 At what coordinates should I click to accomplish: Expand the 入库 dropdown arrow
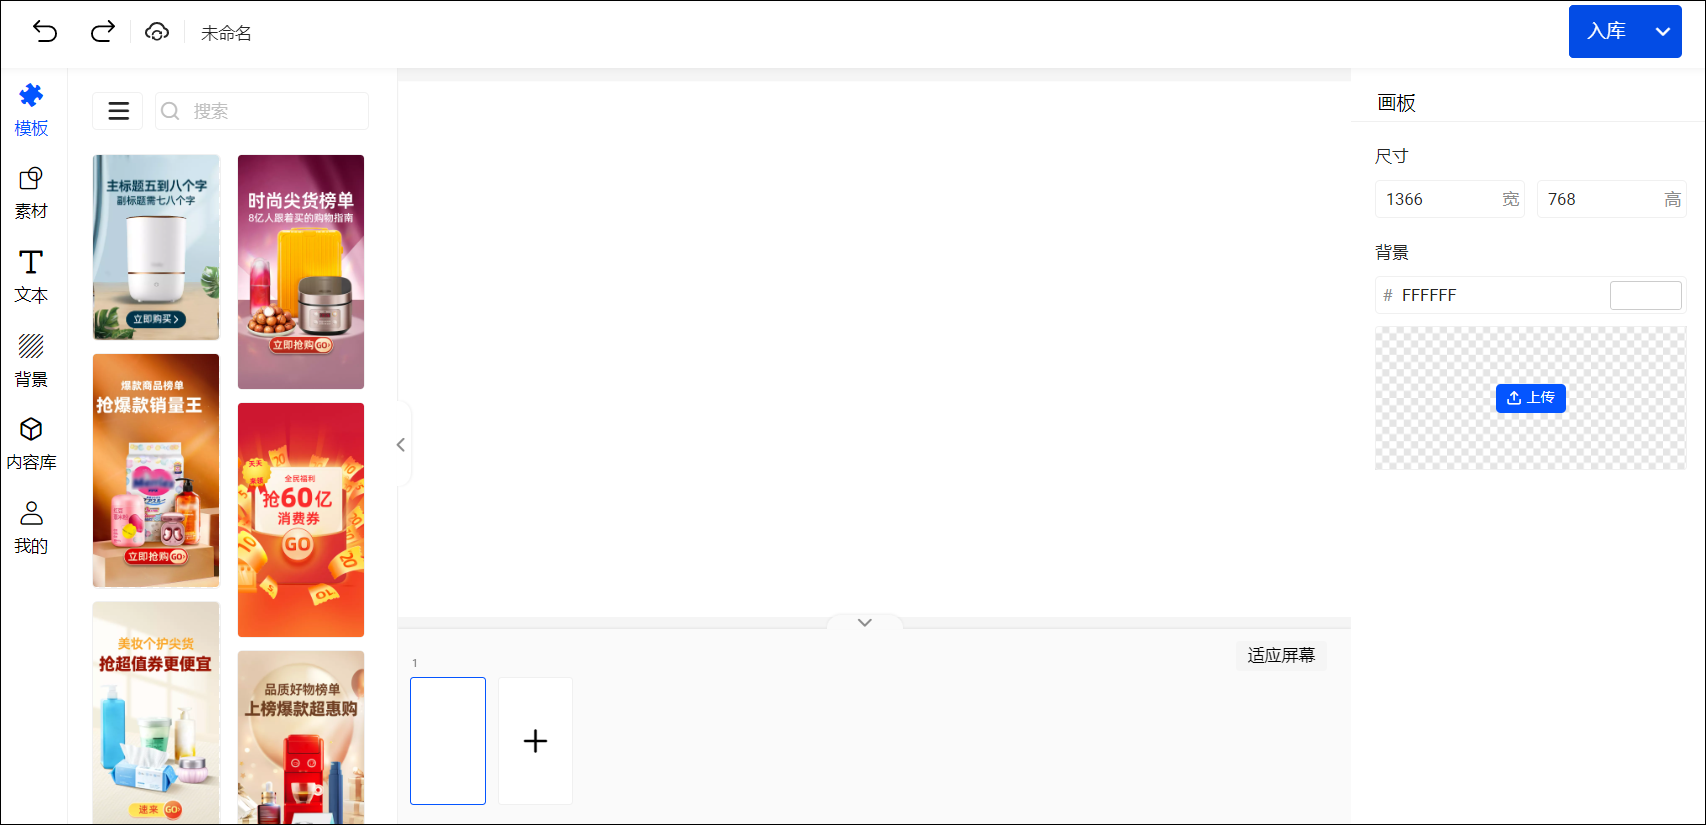(x=1663, y=32)
